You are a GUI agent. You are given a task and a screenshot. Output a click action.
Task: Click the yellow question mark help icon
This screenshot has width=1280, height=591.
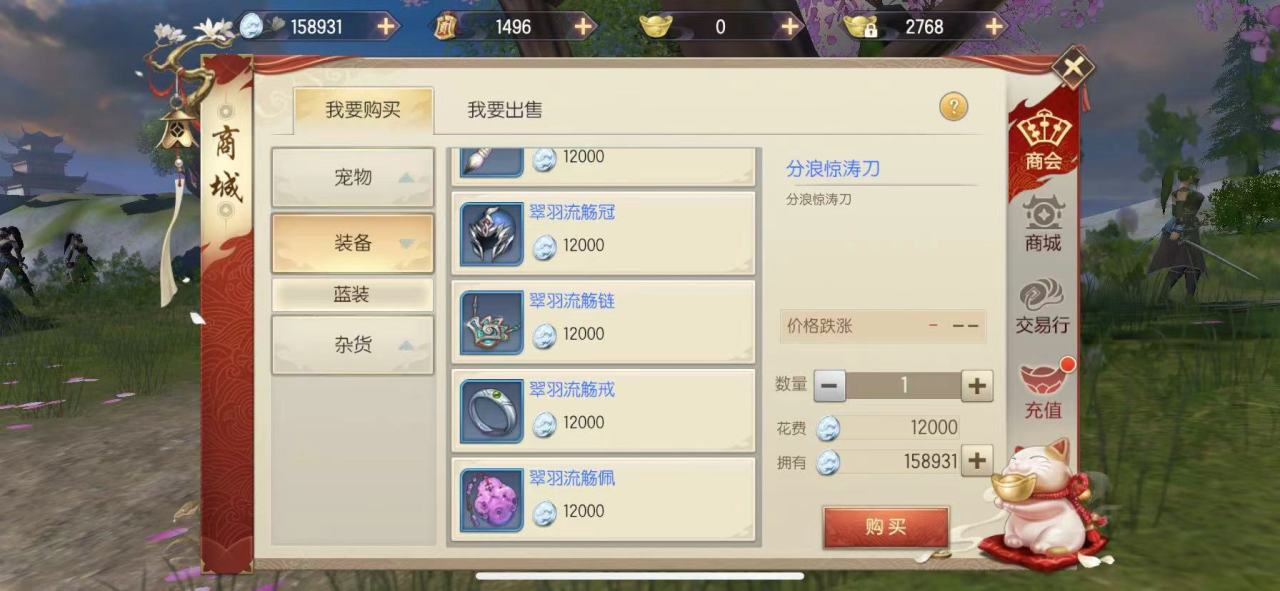click(953, 107)
